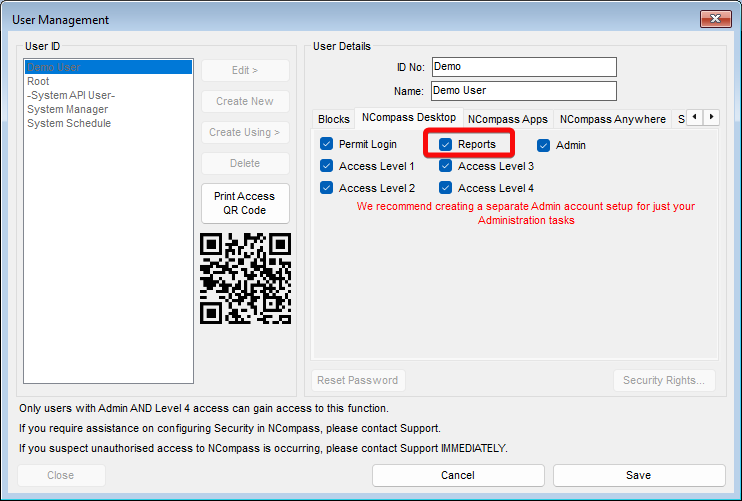Open the NCompass Apps tab
This screenshot has height=501, width=742.
(508, 119)
